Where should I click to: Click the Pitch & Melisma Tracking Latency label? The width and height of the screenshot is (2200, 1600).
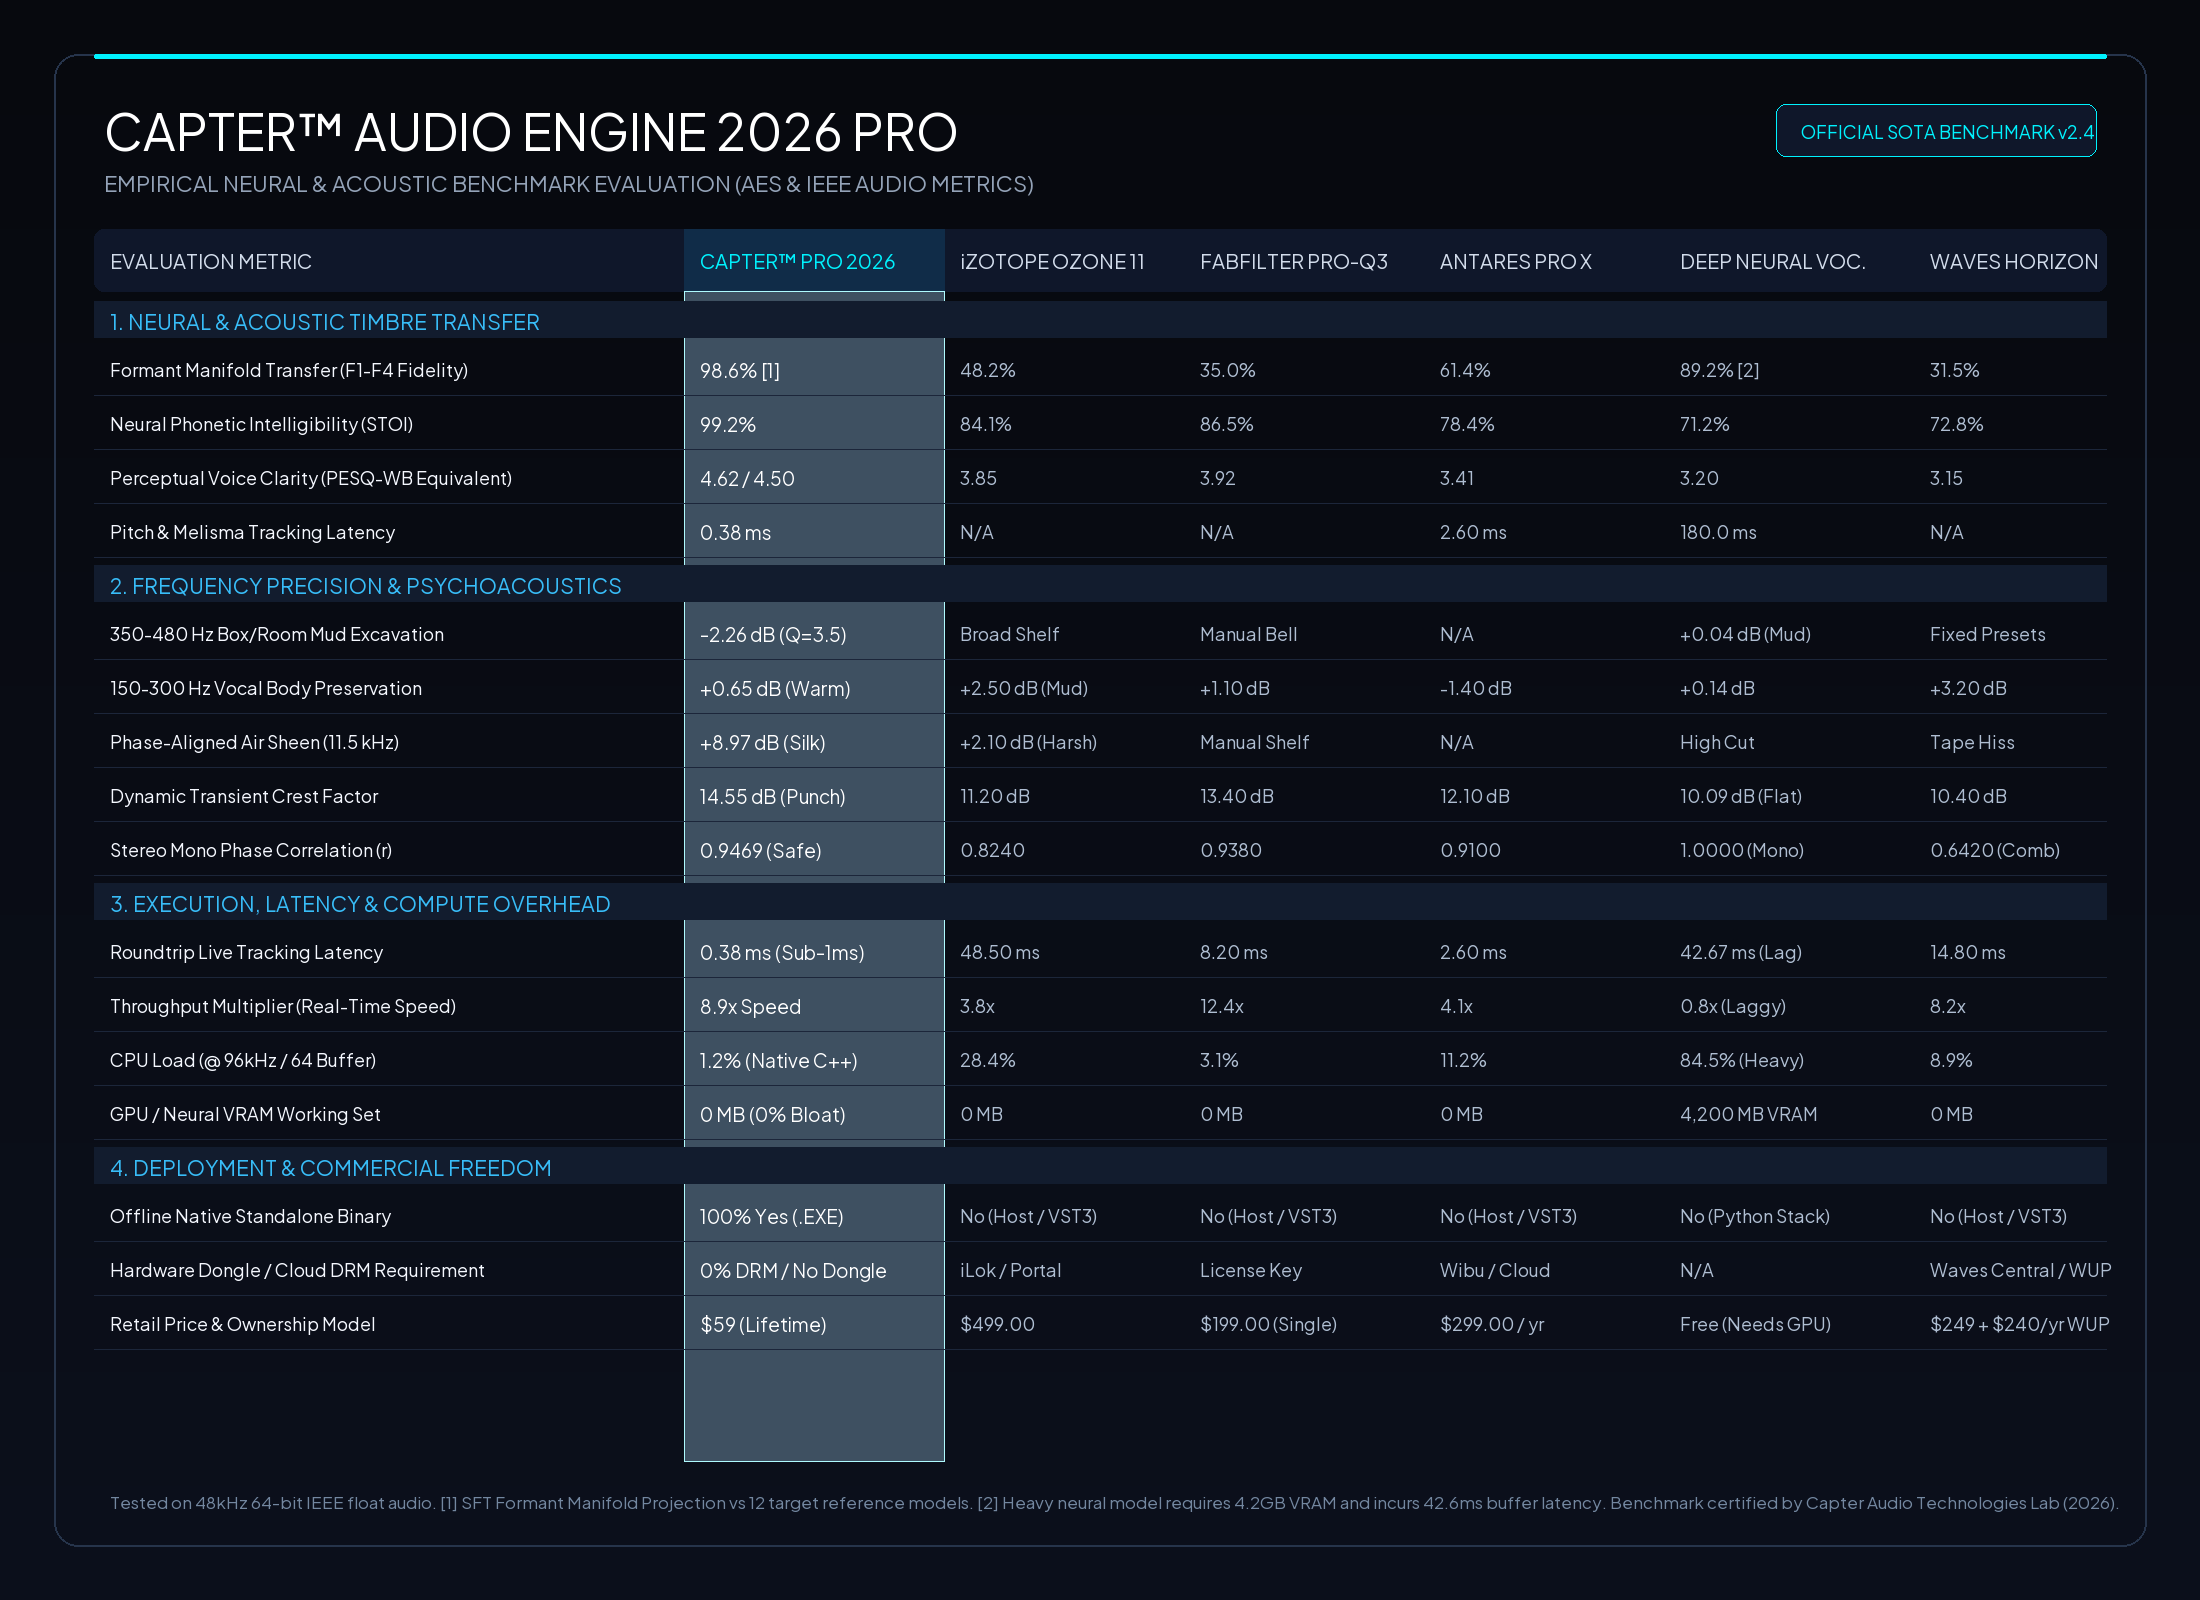coord(253,532)
